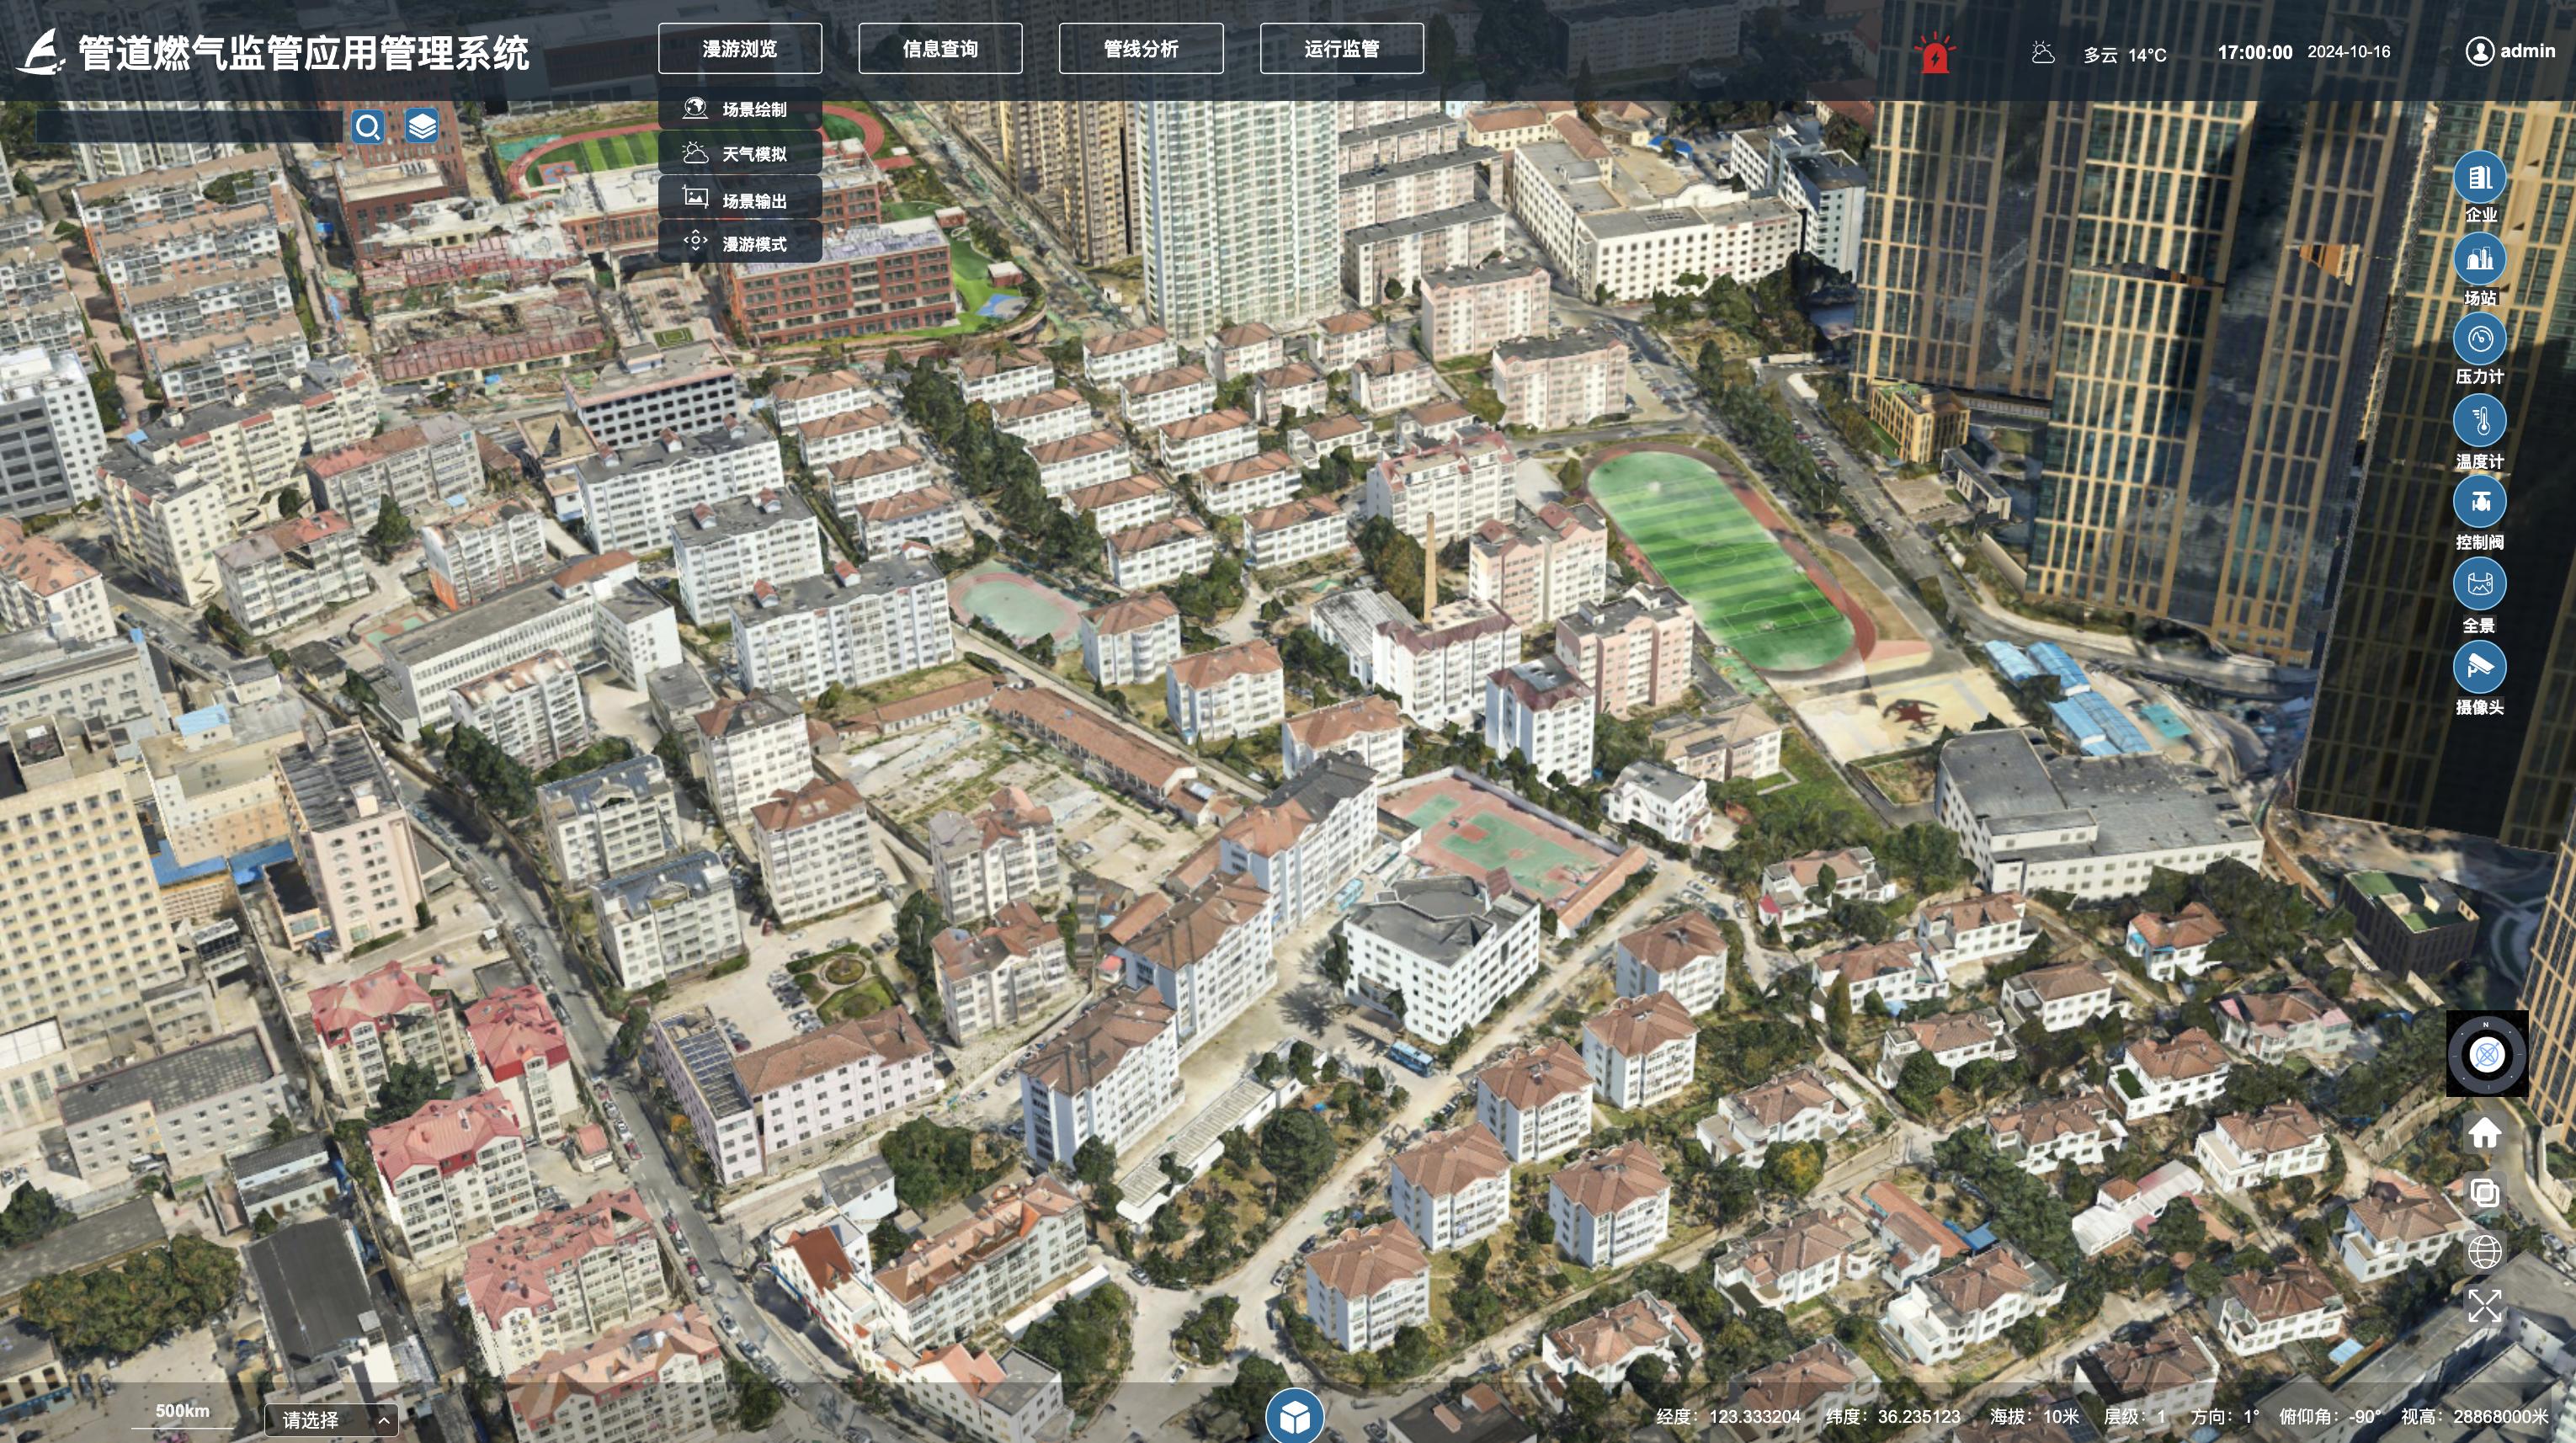Click the red alarm siren icon
The image size is (2576, 1443).
(1935, 54)
